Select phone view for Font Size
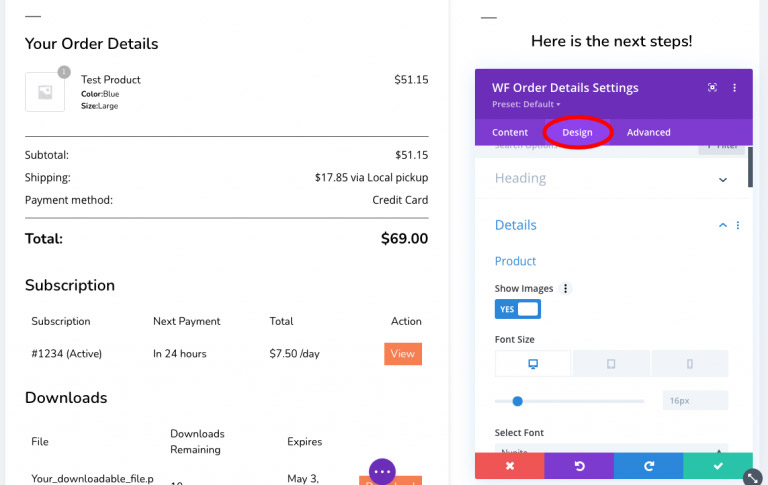Image resolution: width=768 pixels, height=485 pixels. tap(690, 364)
